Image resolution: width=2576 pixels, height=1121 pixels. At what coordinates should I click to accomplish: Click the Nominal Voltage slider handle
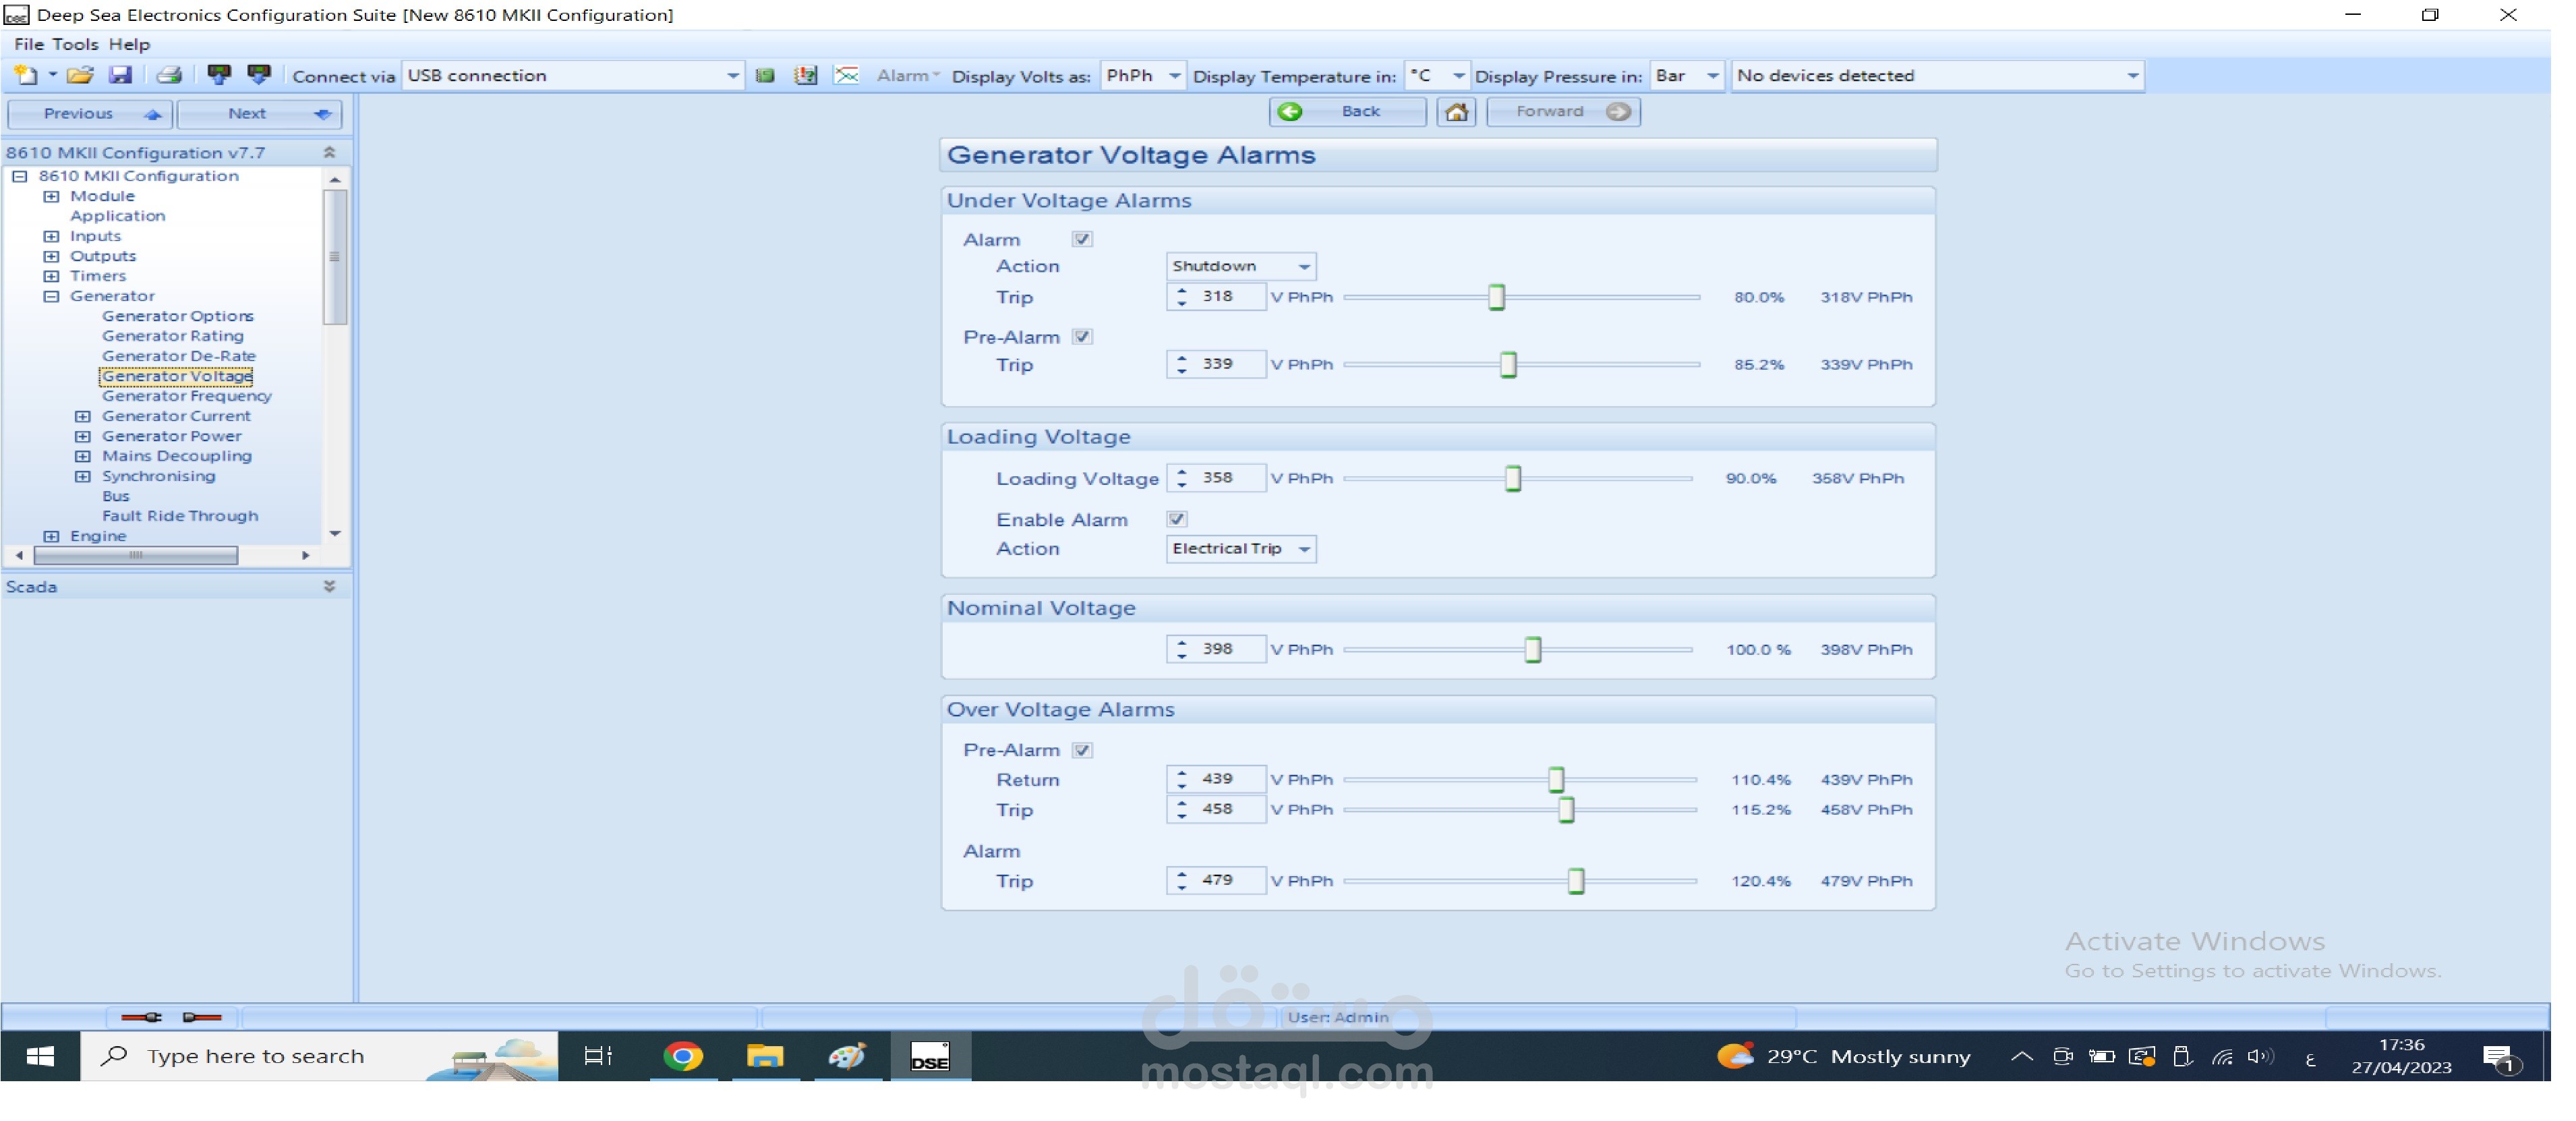pyautogui.click(x=1533, y=650)
